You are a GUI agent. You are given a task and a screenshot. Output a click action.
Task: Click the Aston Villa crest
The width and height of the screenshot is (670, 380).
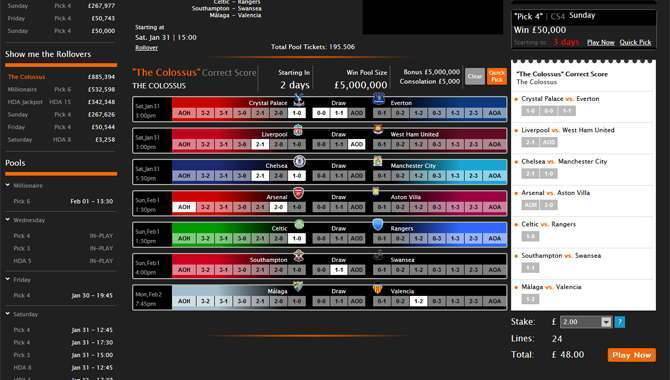click(376, 191)
